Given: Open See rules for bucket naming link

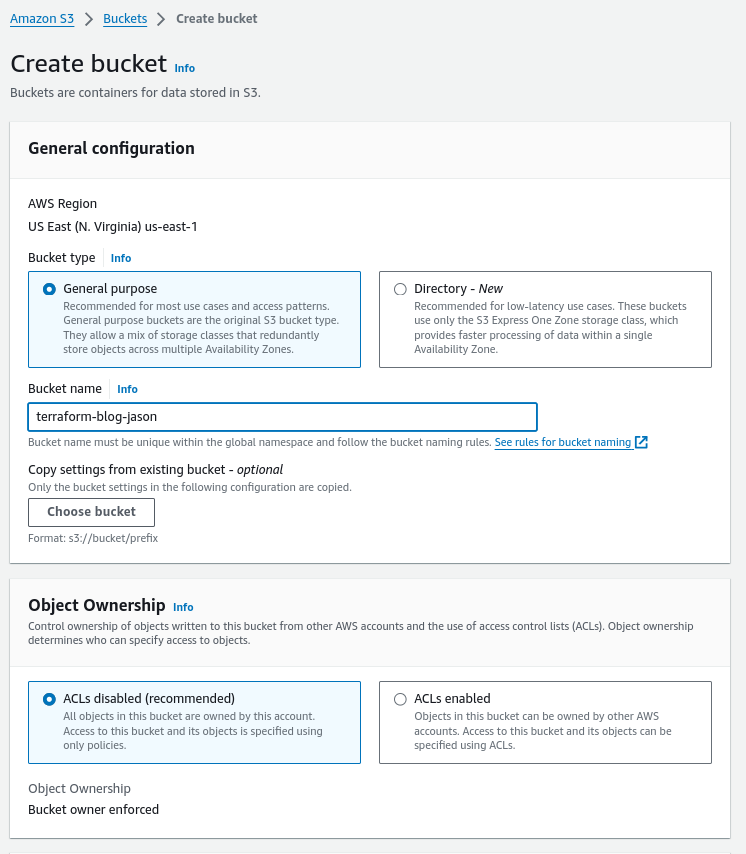Looking at the screenshot, I should coord(563,442).
